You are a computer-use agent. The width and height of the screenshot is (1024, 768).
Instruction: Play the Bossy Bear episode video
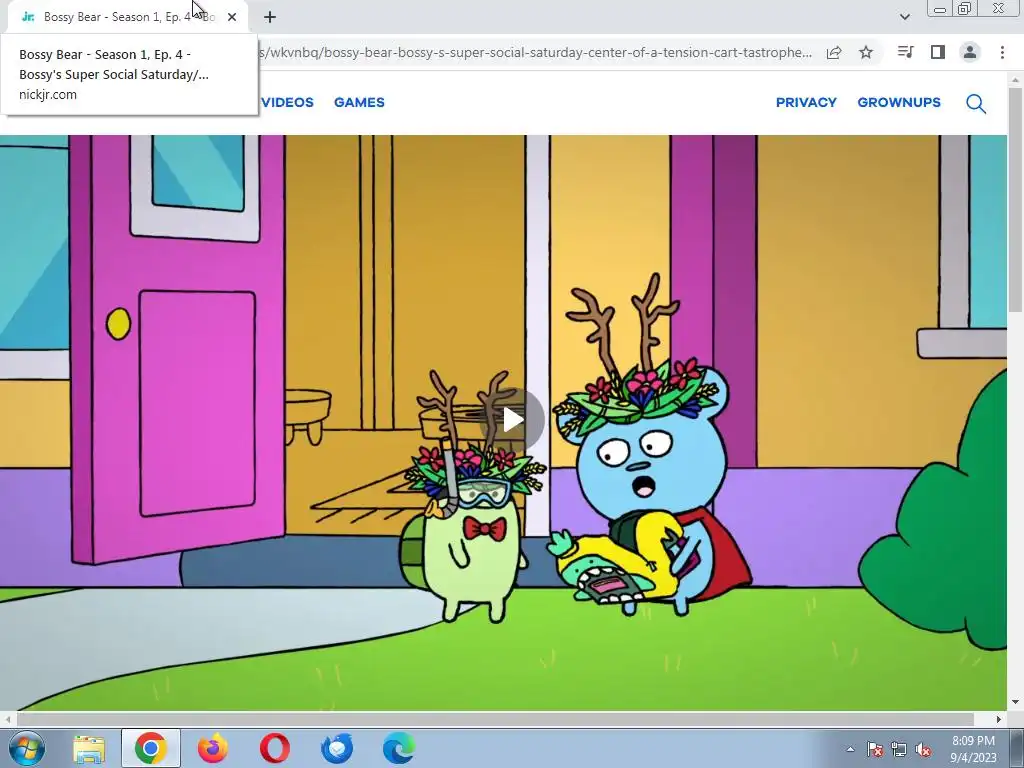pos(512,420)
